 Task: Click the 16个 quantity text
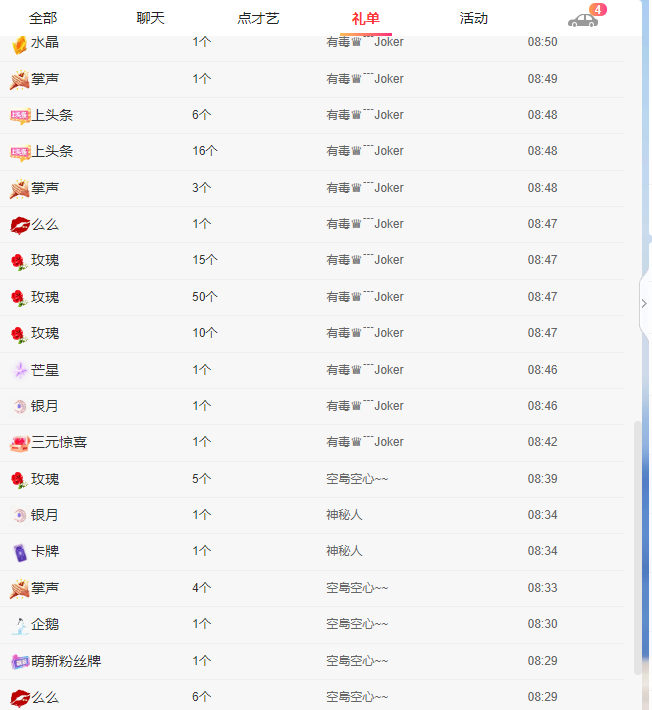click(205, 151)
